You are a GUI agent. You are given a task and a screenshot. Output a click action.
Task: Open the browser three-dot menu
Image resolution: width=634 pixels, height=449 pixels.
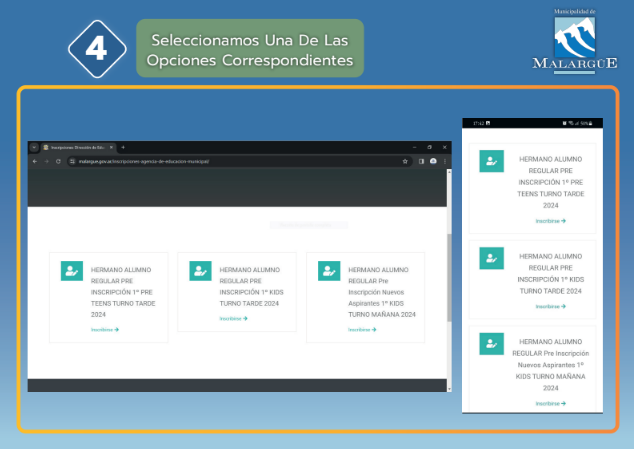click(x=446, y=161)
